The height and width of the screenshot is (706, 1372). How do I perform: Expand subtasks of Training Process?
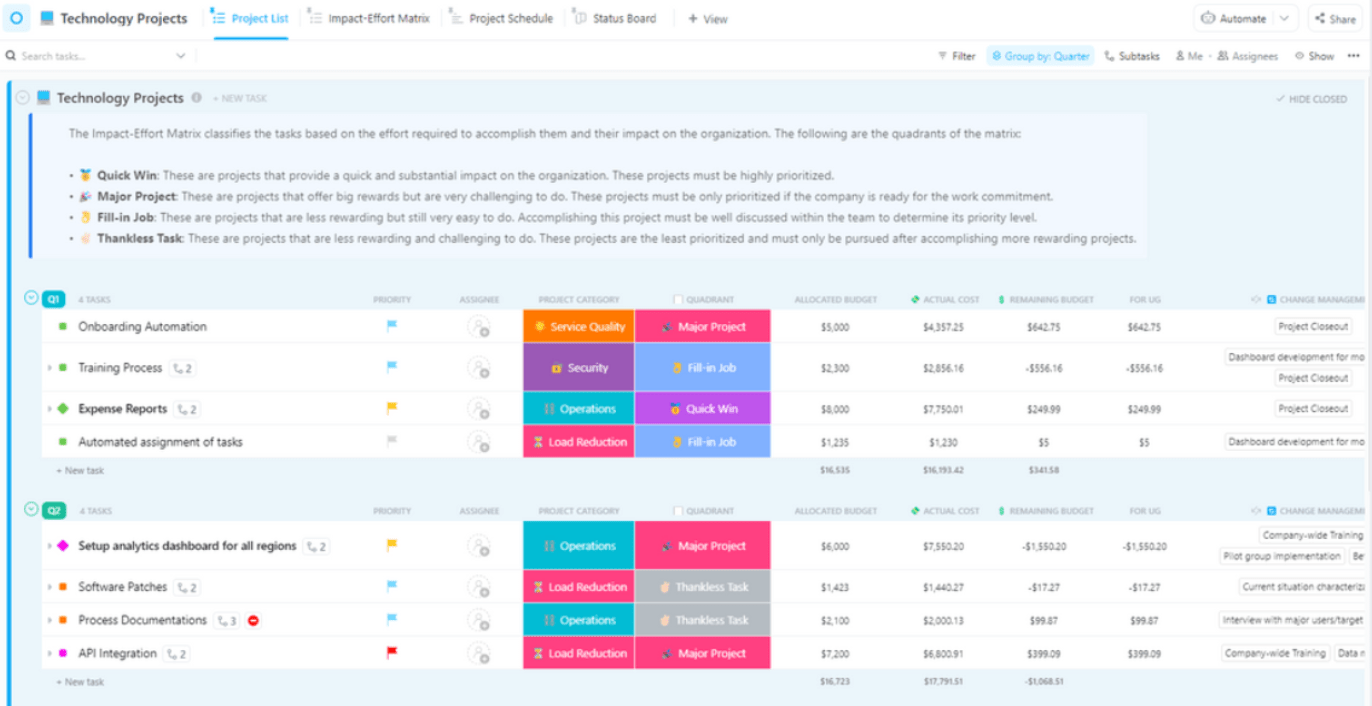coord(49,368)
